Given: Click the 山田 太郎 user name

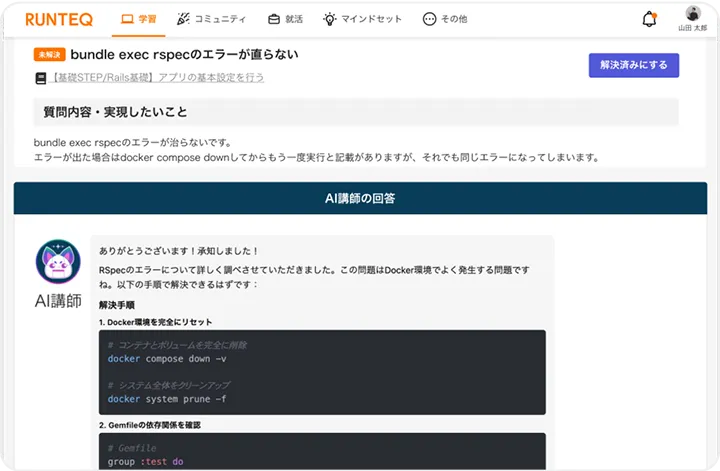Looking at the screenshot, I should (x=692, y=28).
